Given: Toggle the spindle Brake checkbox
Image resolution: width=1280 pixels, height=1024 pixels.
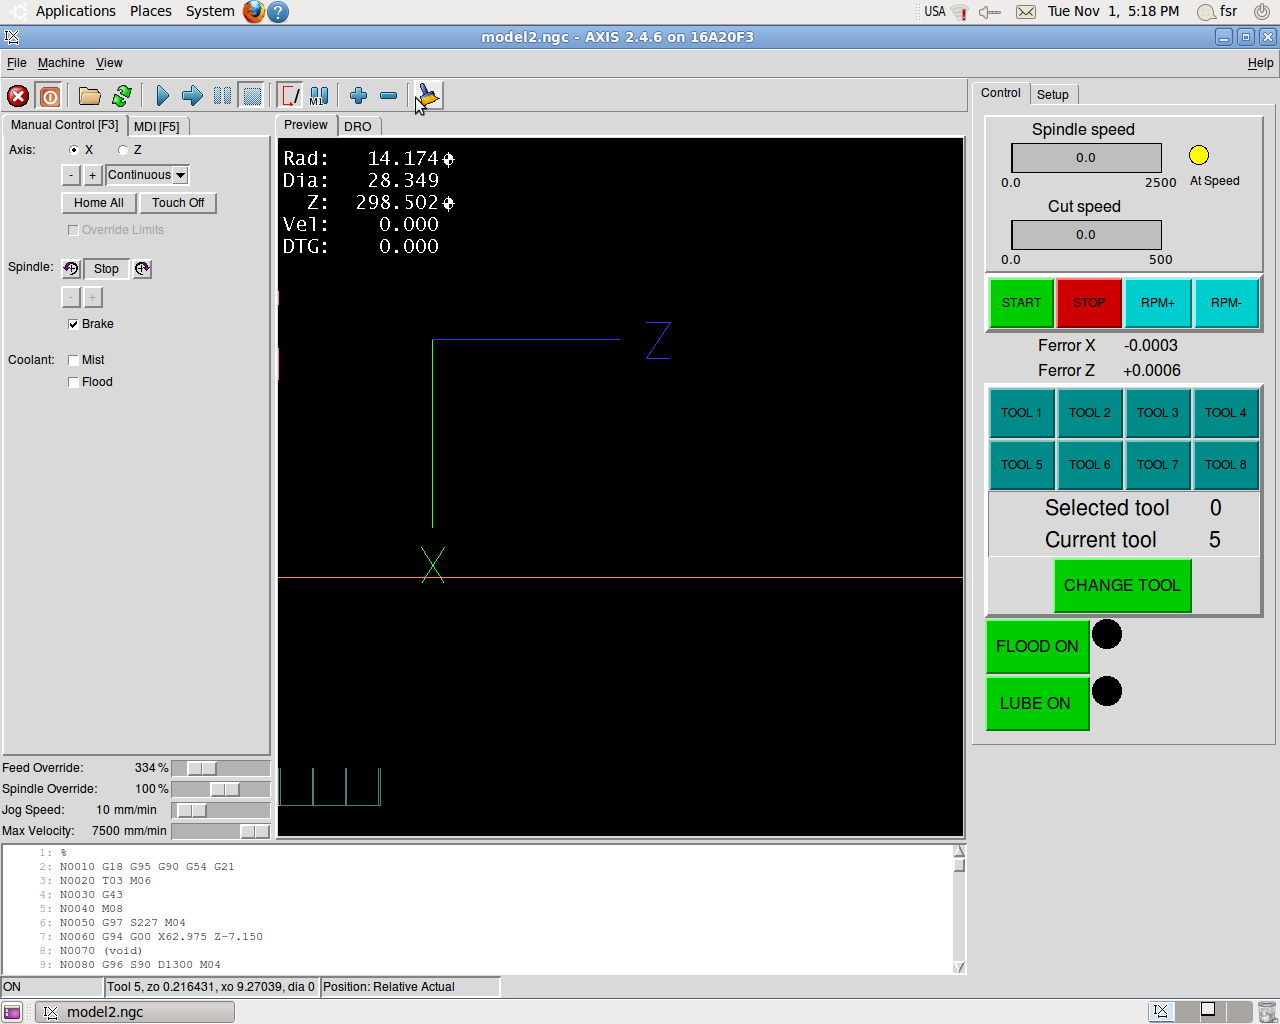Looking at the screenshot, I should (73, 324).
